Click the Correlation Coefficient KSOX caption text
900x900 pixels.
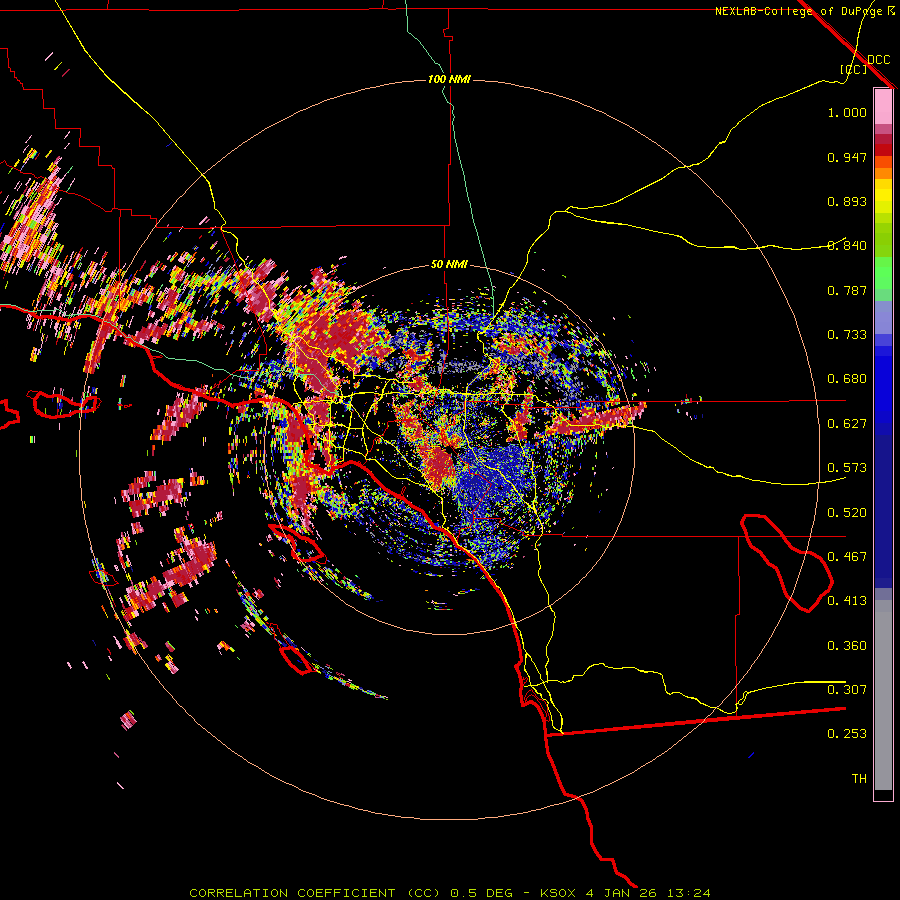tap(449, 893)
